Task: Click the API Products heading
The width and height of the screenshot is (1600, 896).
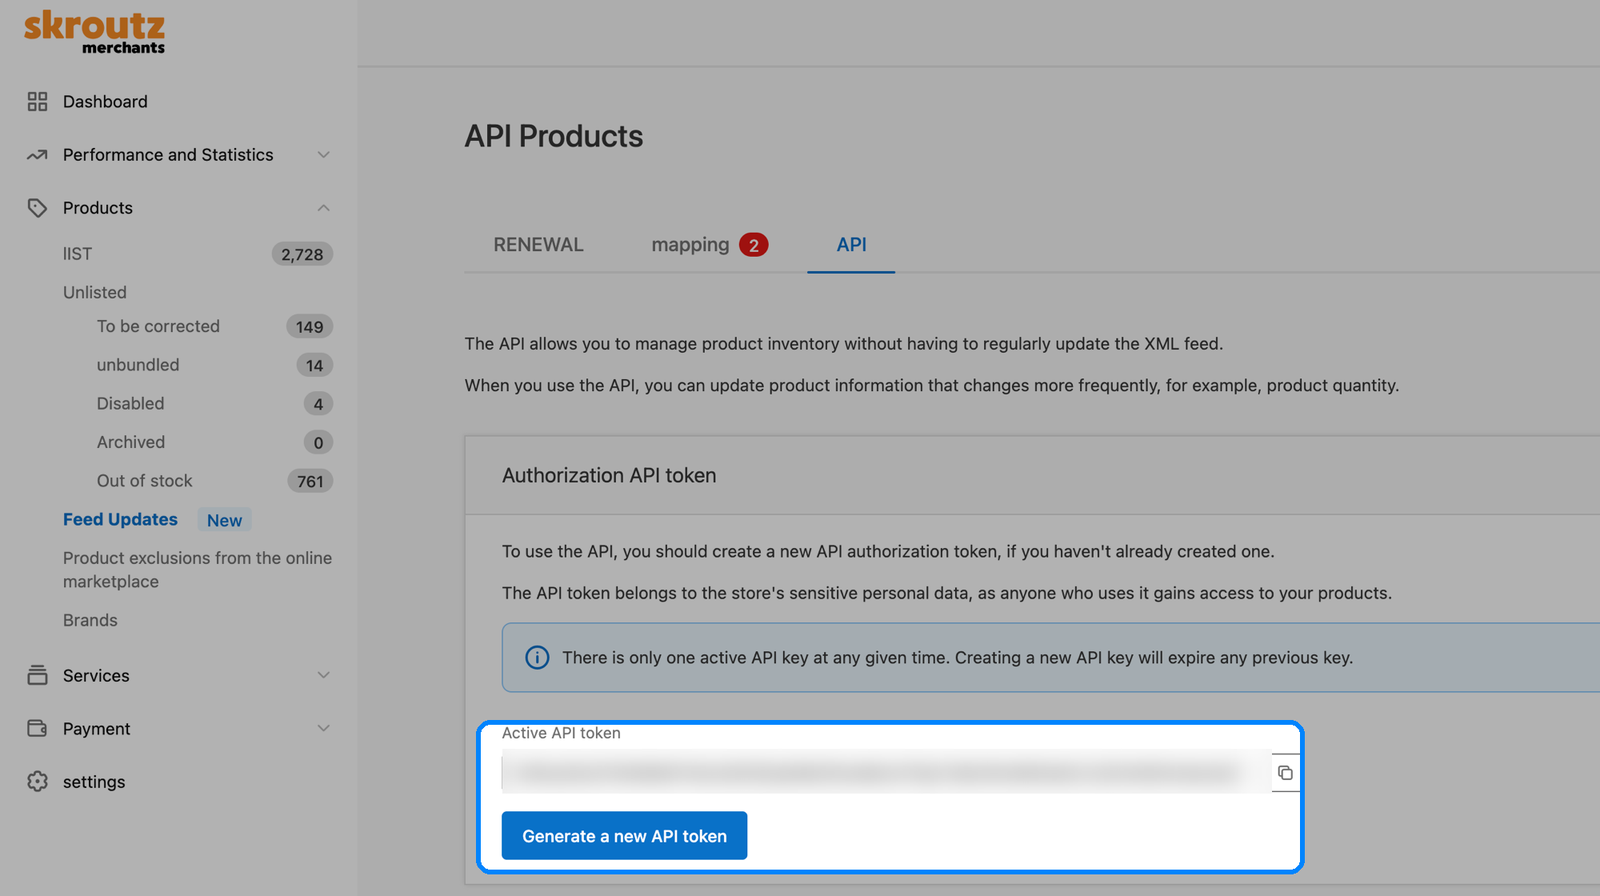Action: tap(554, 136)
